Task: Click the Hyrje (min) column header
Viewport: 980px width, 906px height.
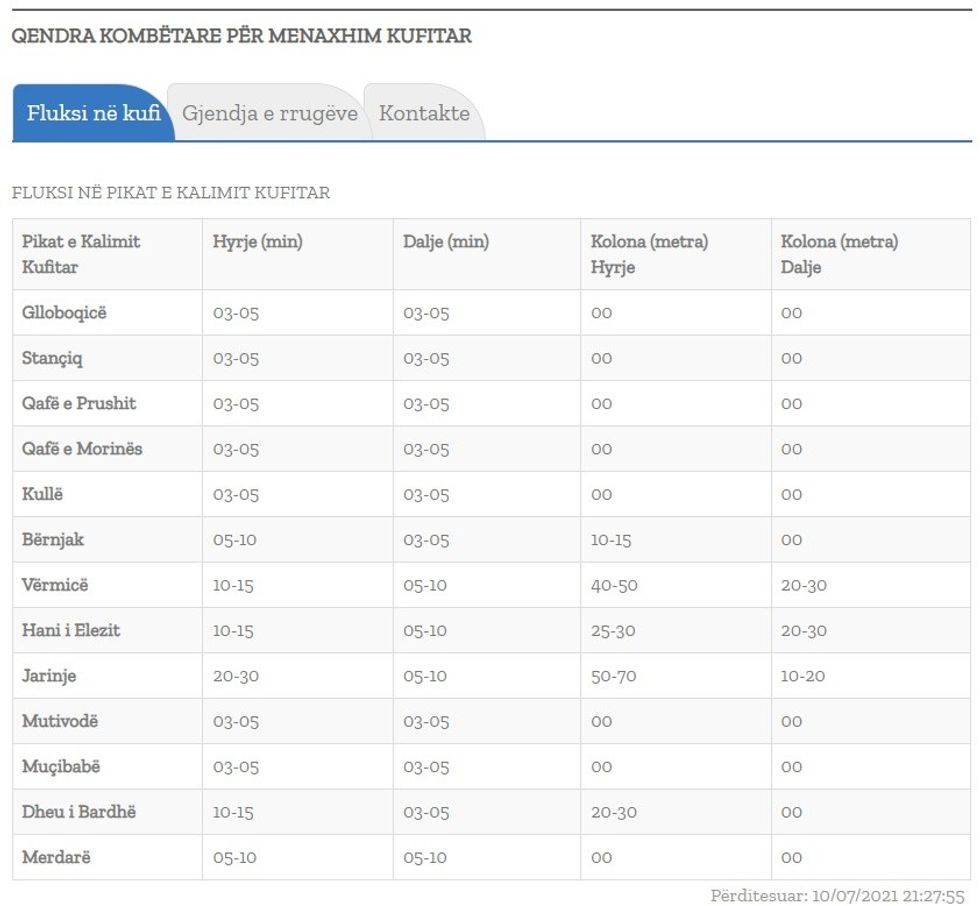Action: pyautogui.click(x=258, y=242)
